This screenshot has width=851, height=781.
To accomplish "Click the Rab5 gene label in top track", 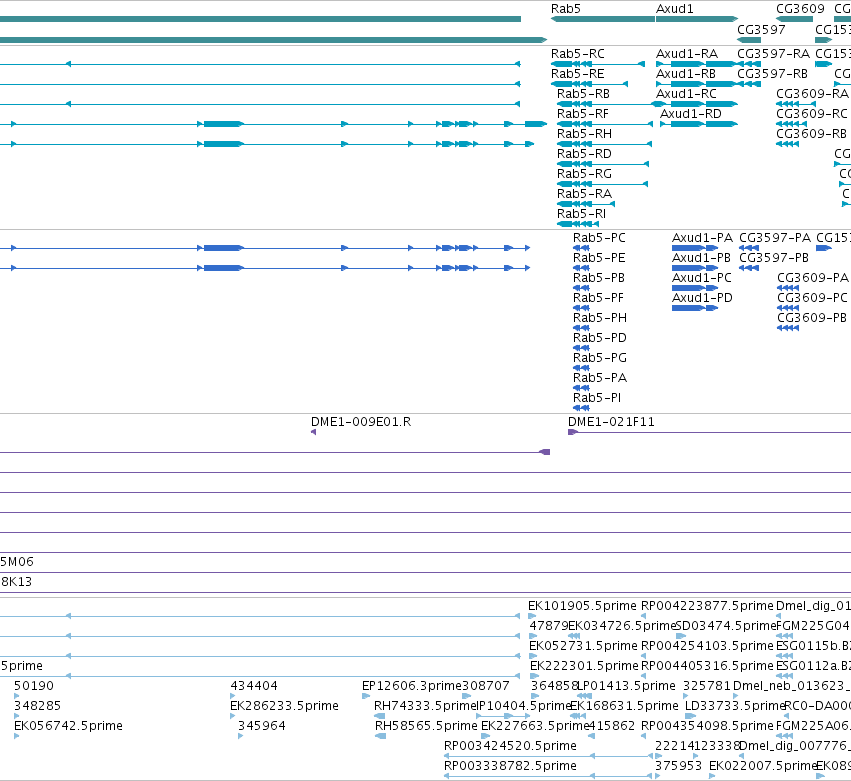I will coord(566,9).
